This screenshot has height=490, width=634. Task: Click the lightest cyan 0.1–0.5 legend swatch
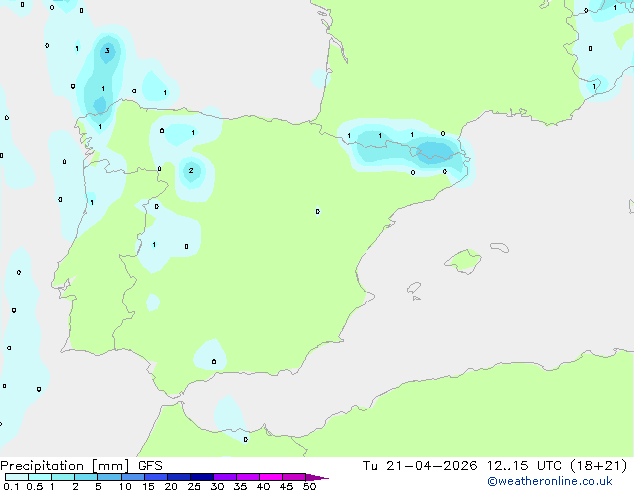17,477
